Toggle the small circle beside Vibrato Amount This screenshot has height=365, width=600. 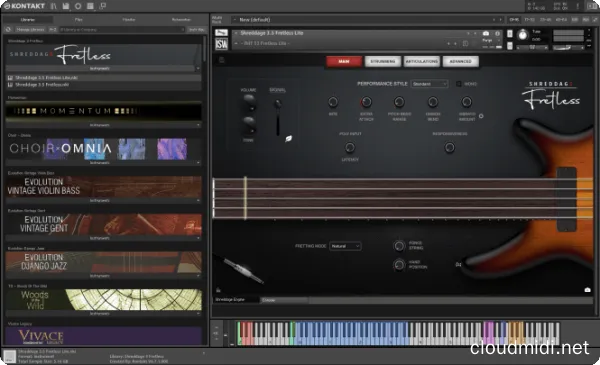(x=481, y=116)
